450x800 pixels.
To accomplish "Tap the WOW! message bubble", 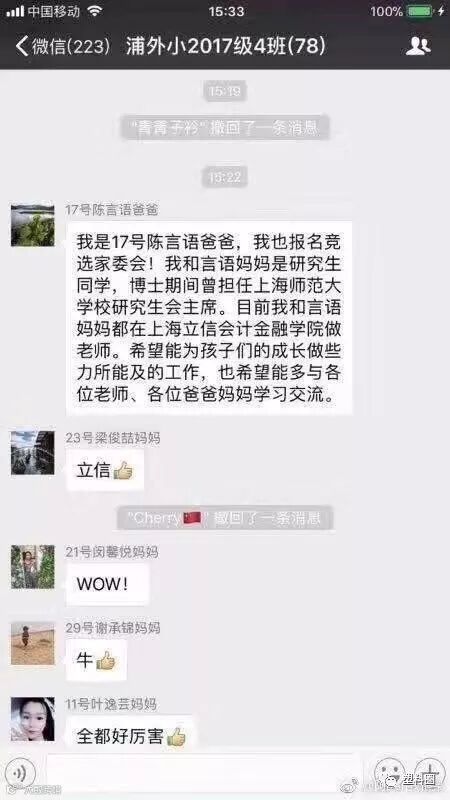I will point(107,584).
